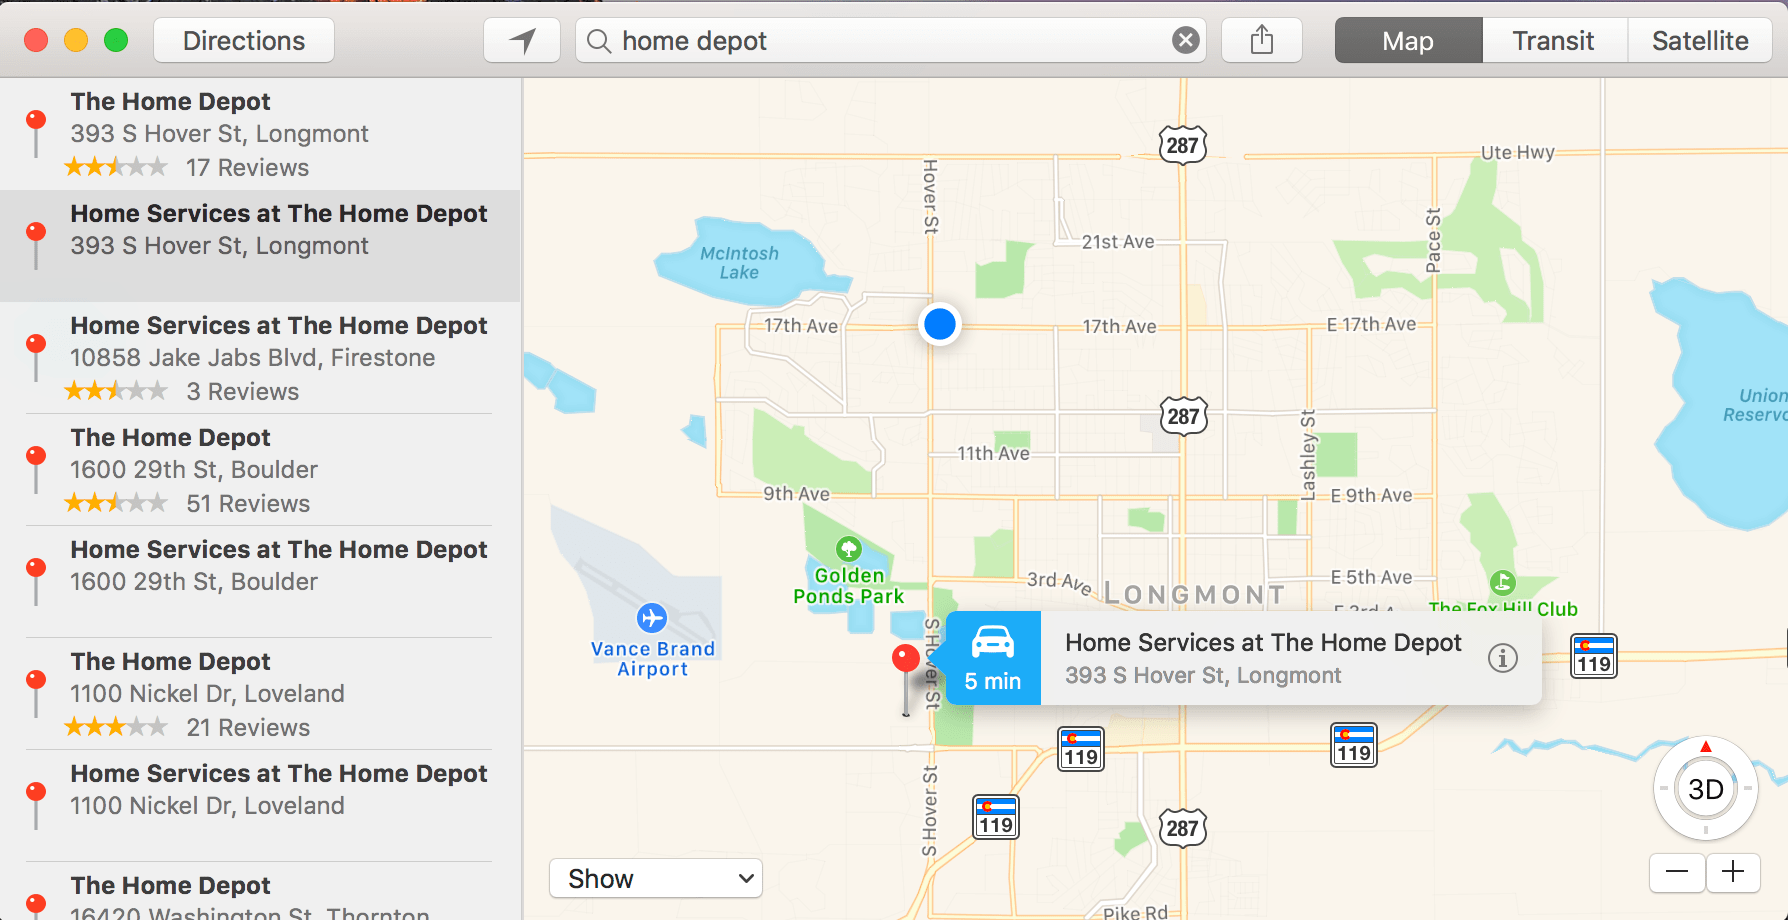Open the Show dropdown menu

(656, 879)
